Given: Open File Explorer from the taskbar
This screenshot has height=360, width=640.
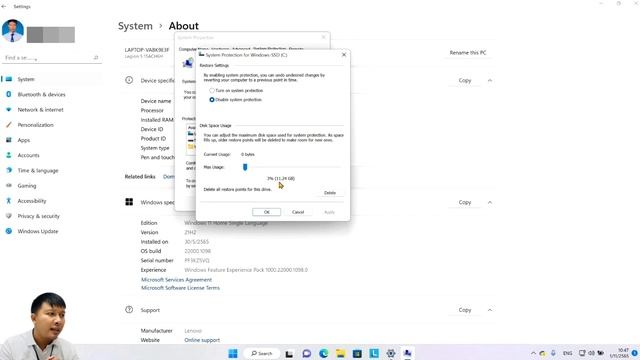Looking at the screenshot, I should point(340,353).
